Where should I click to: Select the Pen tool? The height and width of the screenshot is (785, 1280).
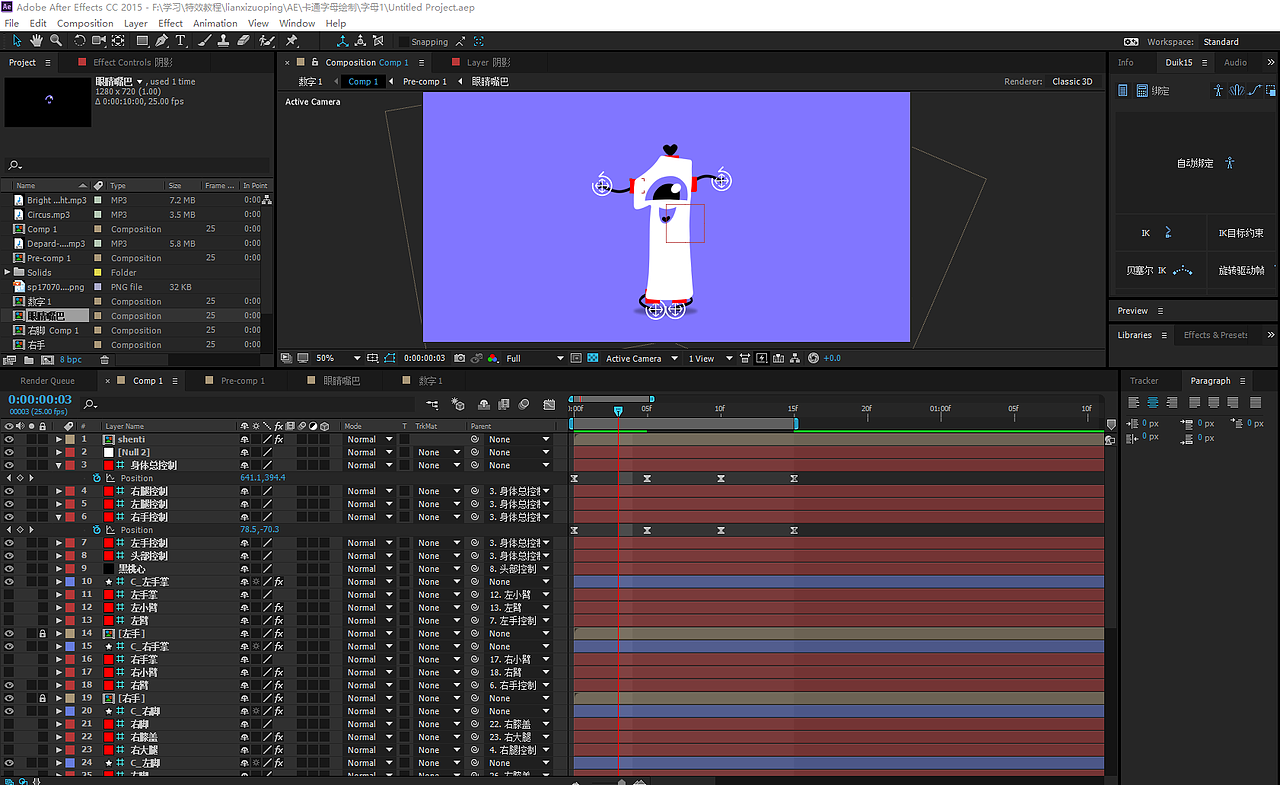(x=161, y=41)
